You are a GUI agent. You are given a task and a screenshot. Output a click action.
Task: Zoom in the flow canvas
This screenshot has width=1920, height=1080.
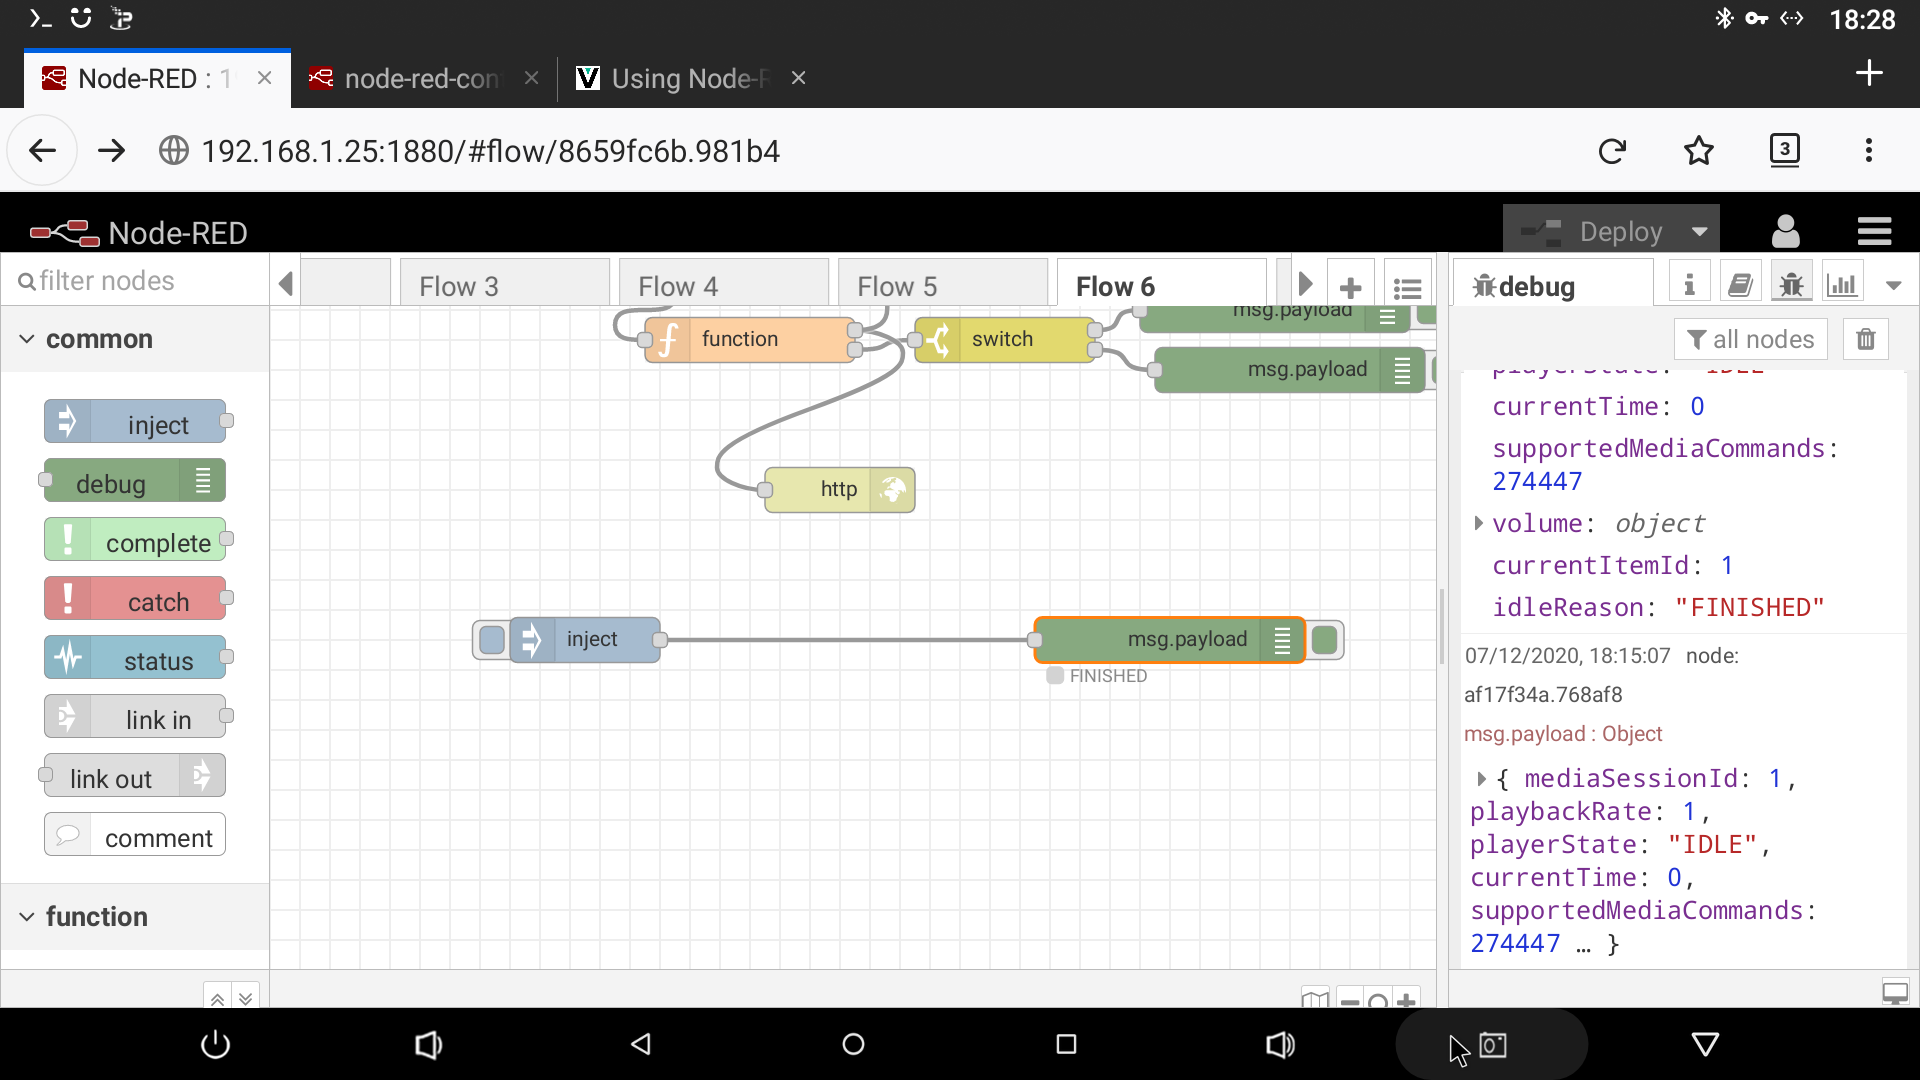1406,1000
